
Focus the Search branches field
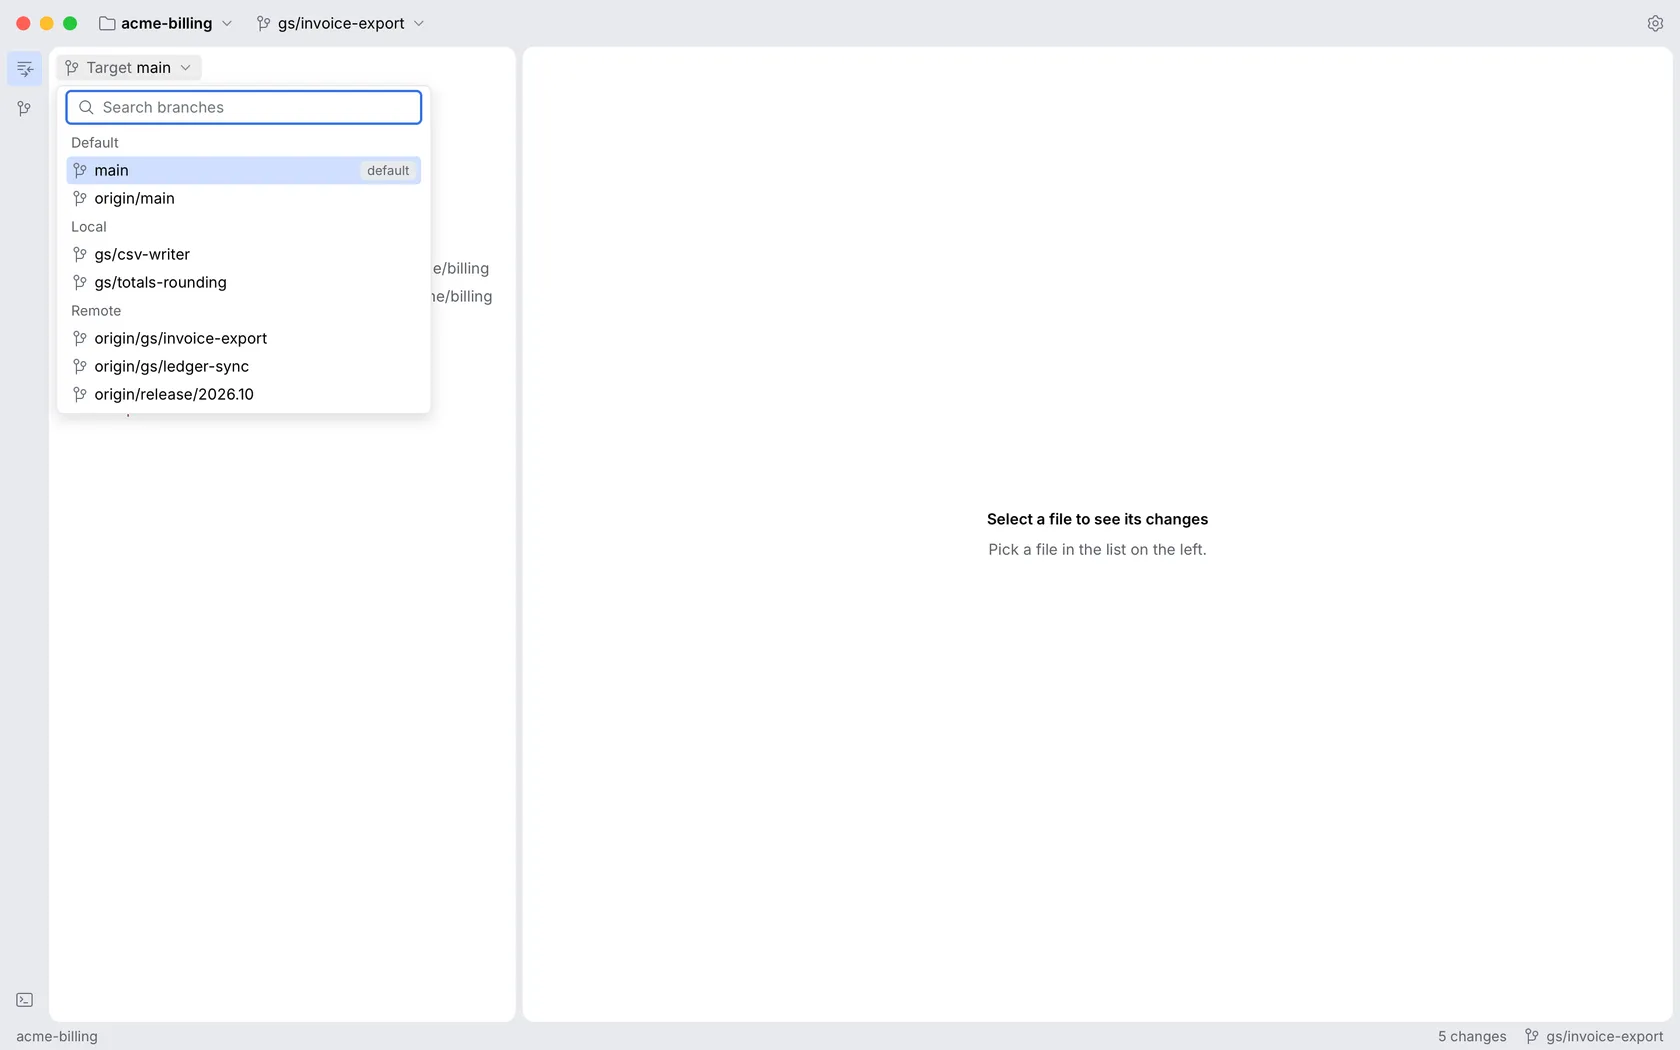click(244, 107)
